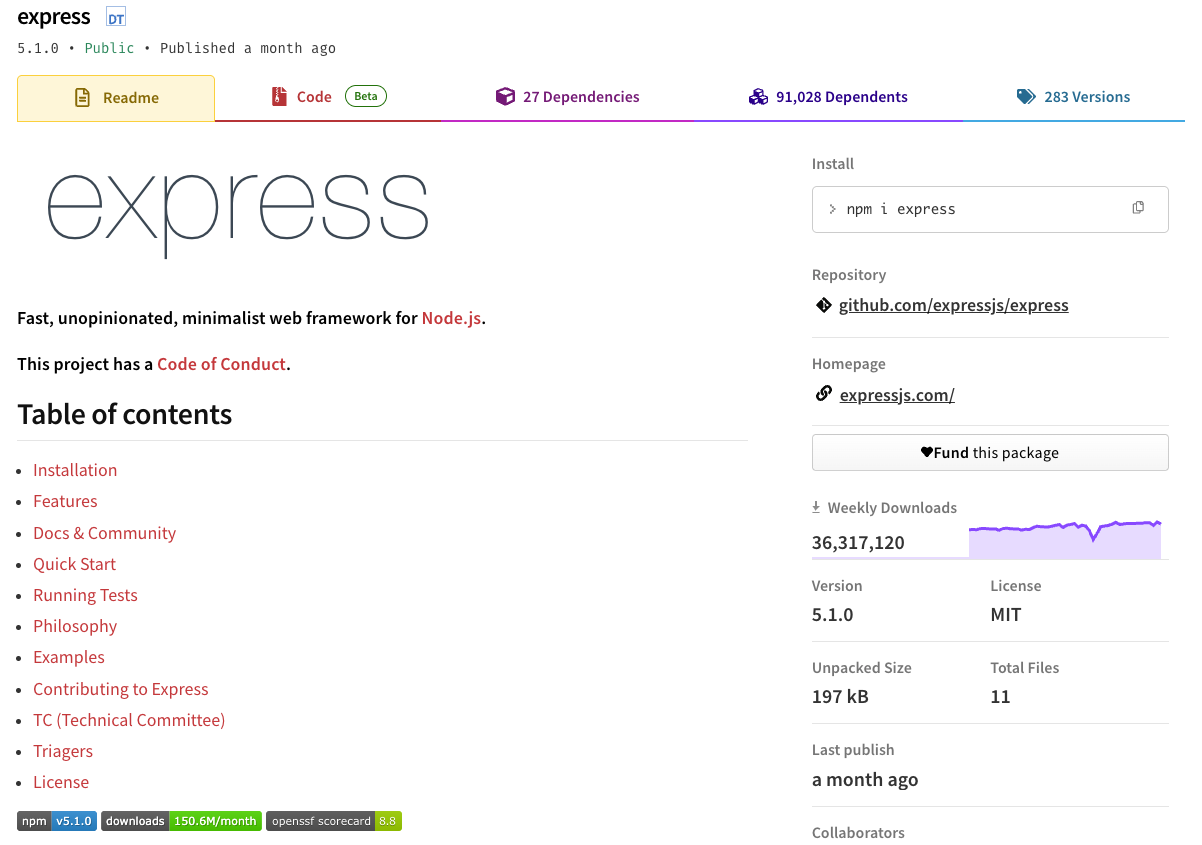
Task: Select the npm i express command text
Action: [x=901, y=209]
